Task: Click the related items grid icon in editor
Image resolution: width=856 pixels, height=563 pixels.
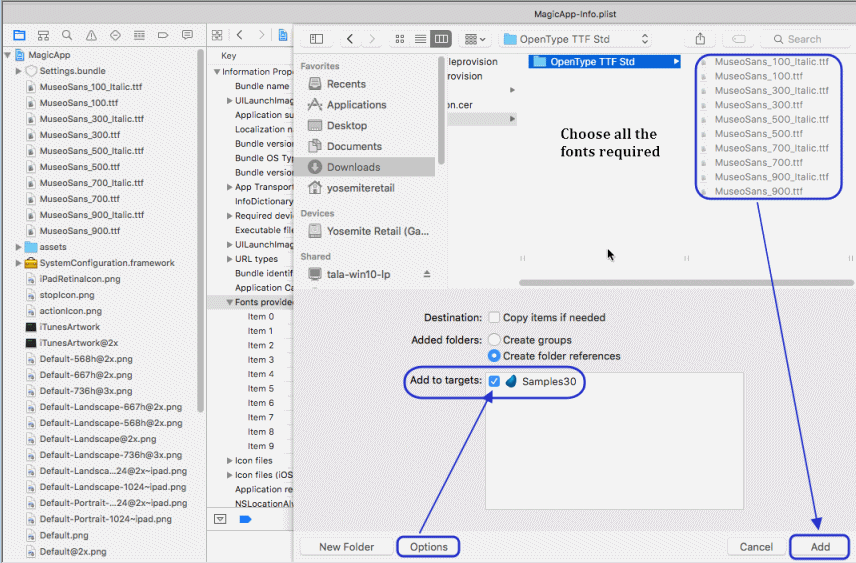Action: coord(217,35)
